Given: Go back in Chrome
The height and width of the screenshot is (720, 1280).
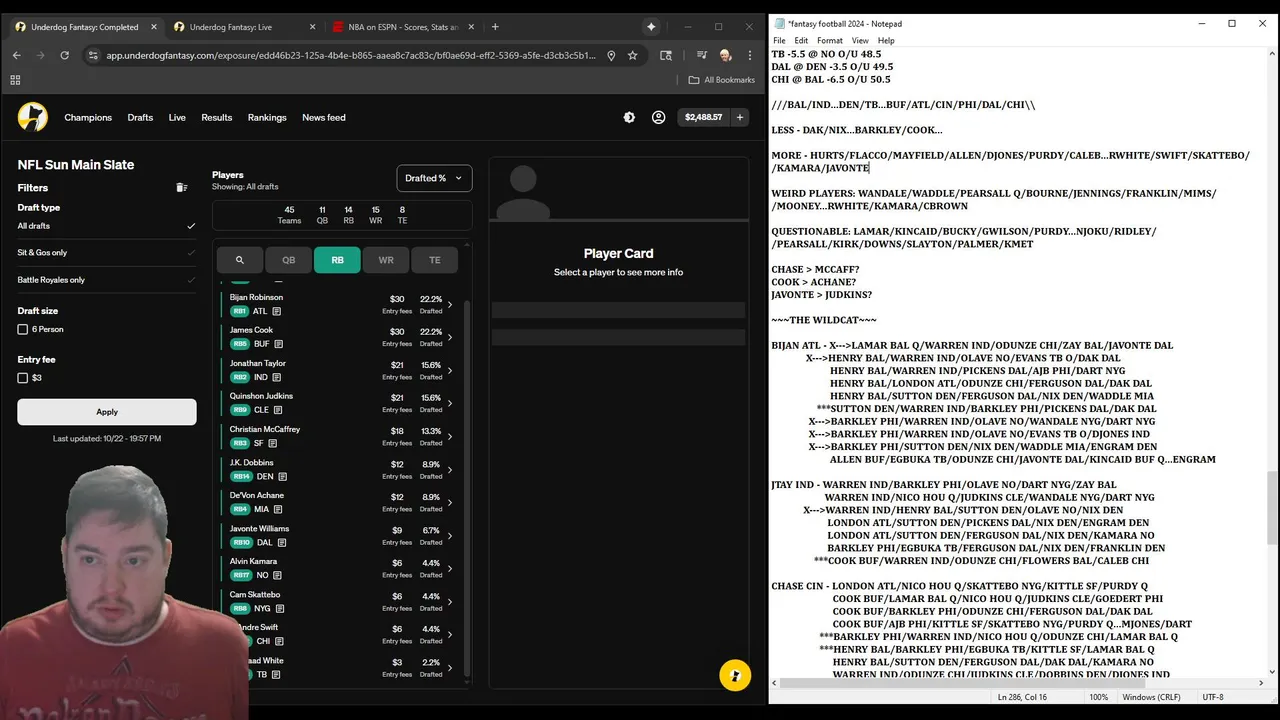Looking at the screenshot, I should coord(16,55).
